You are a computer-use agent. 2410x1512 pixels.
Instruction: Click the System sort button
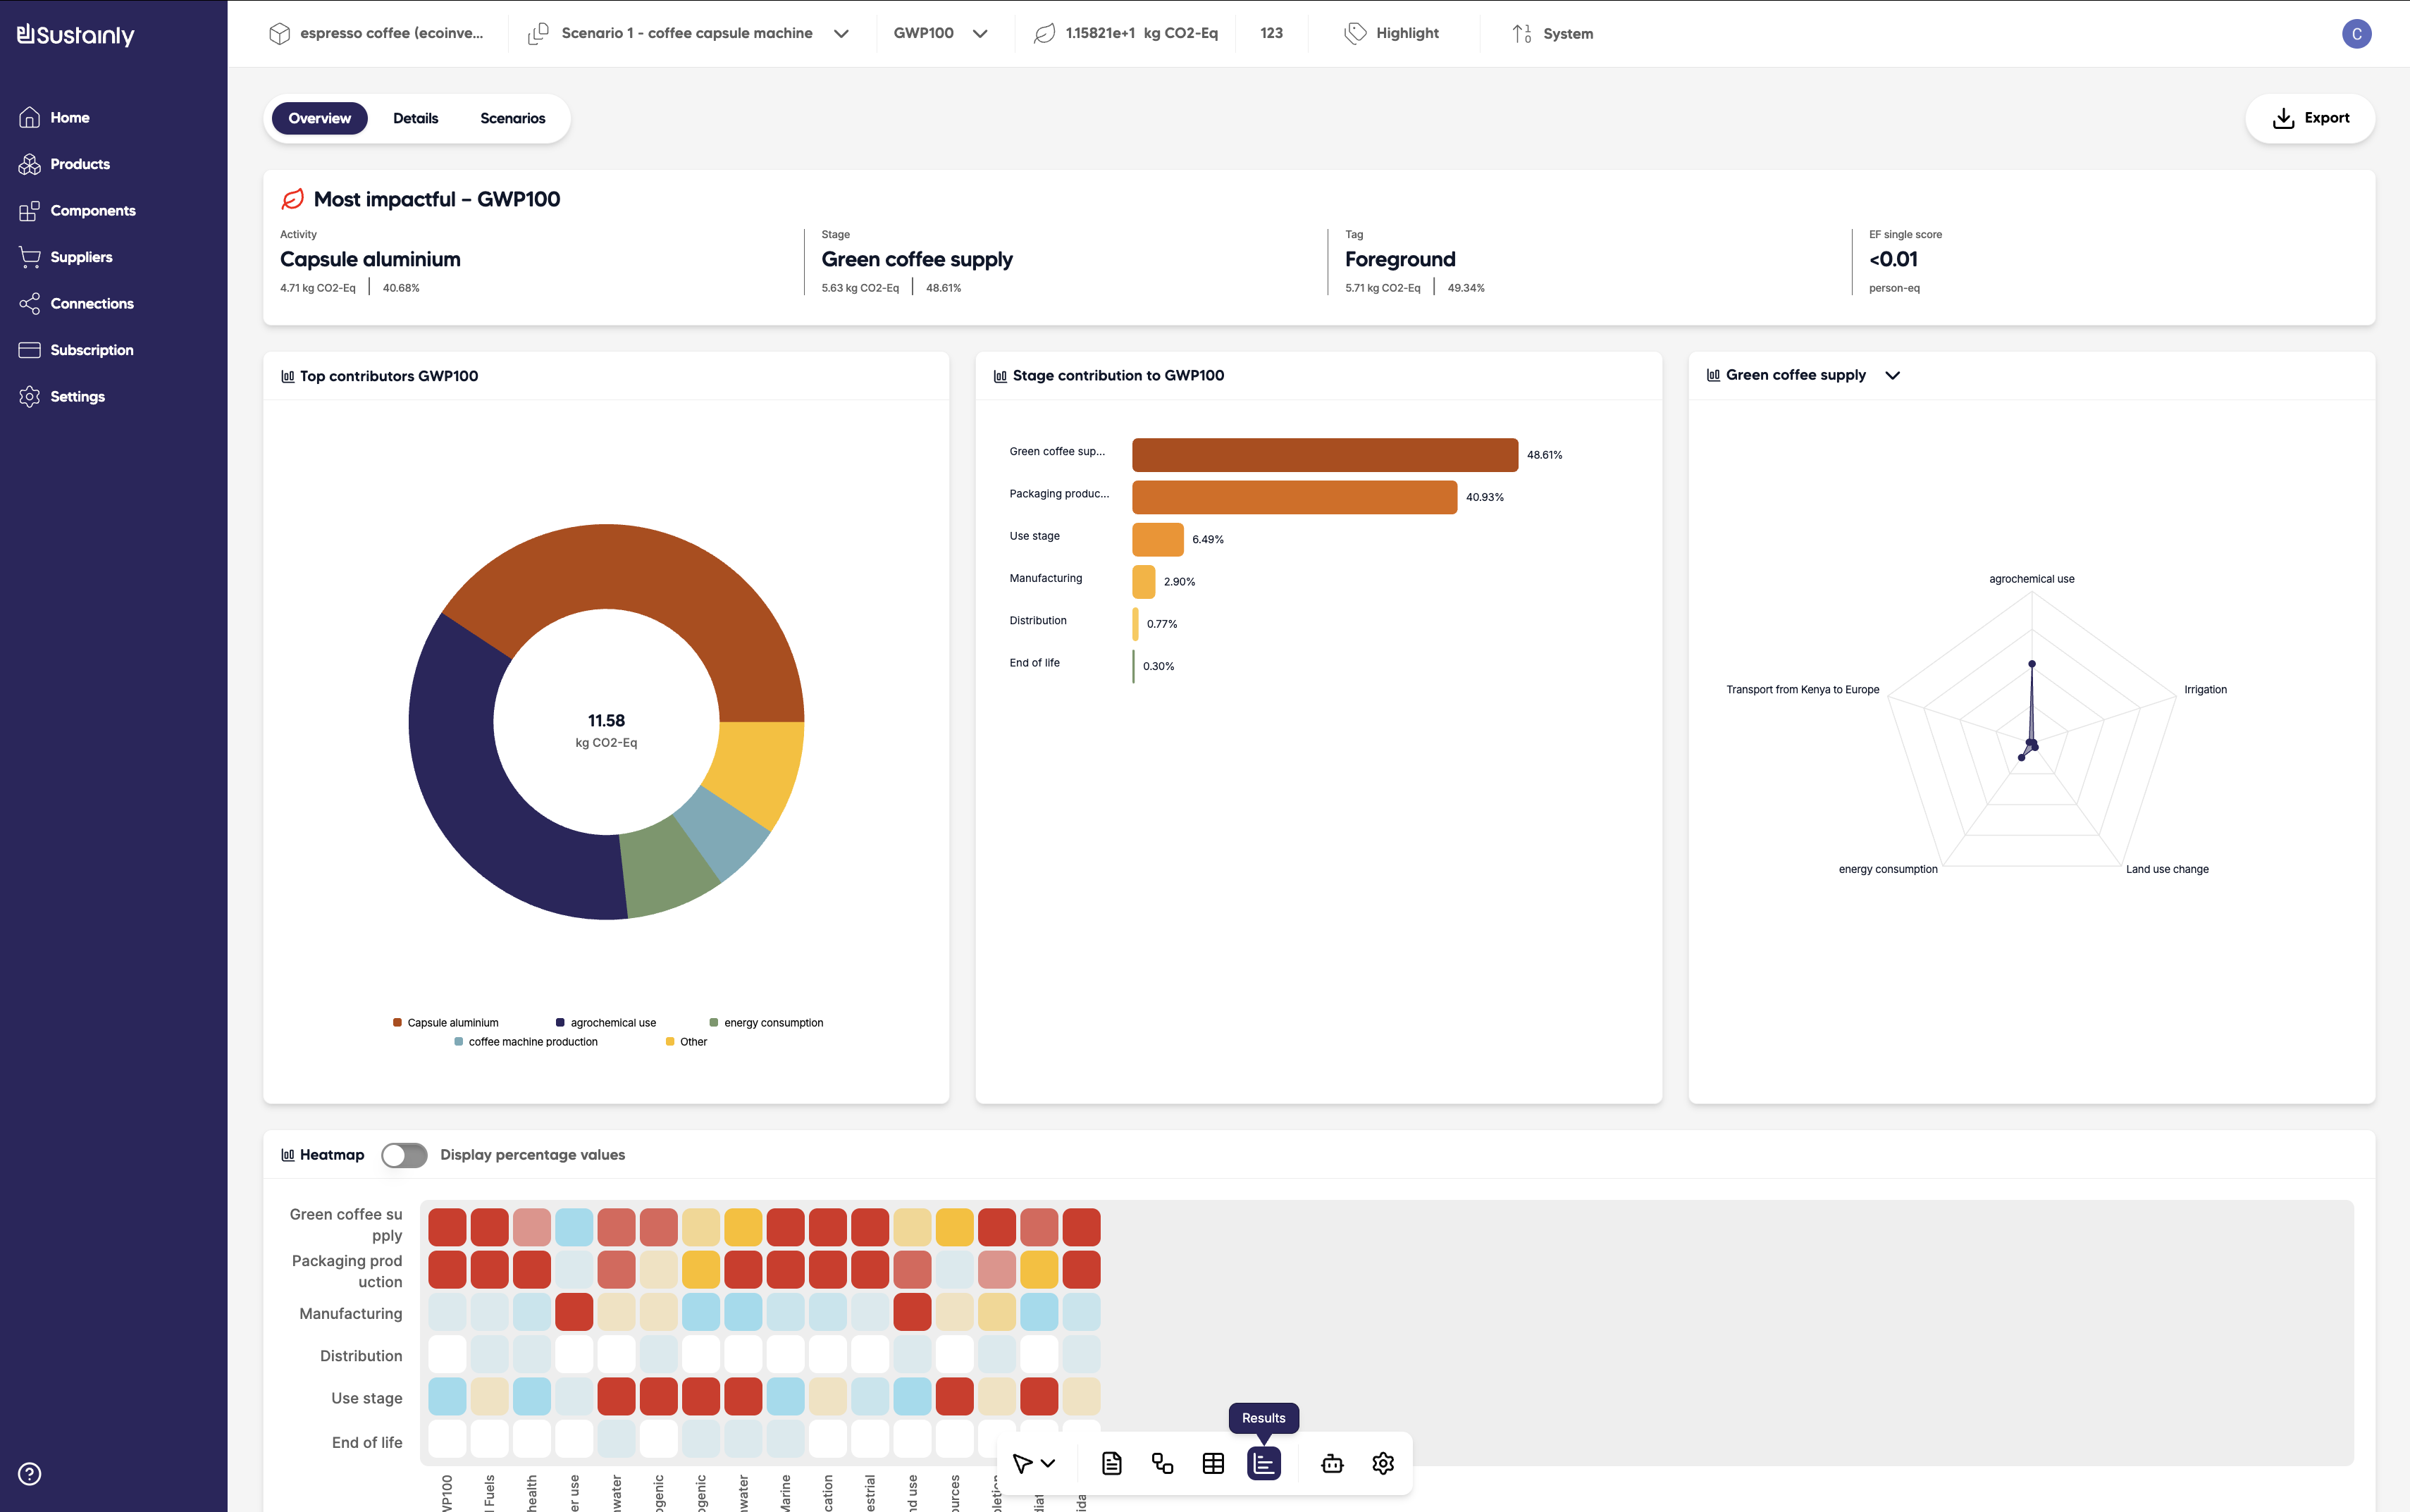pos(1553,33)
